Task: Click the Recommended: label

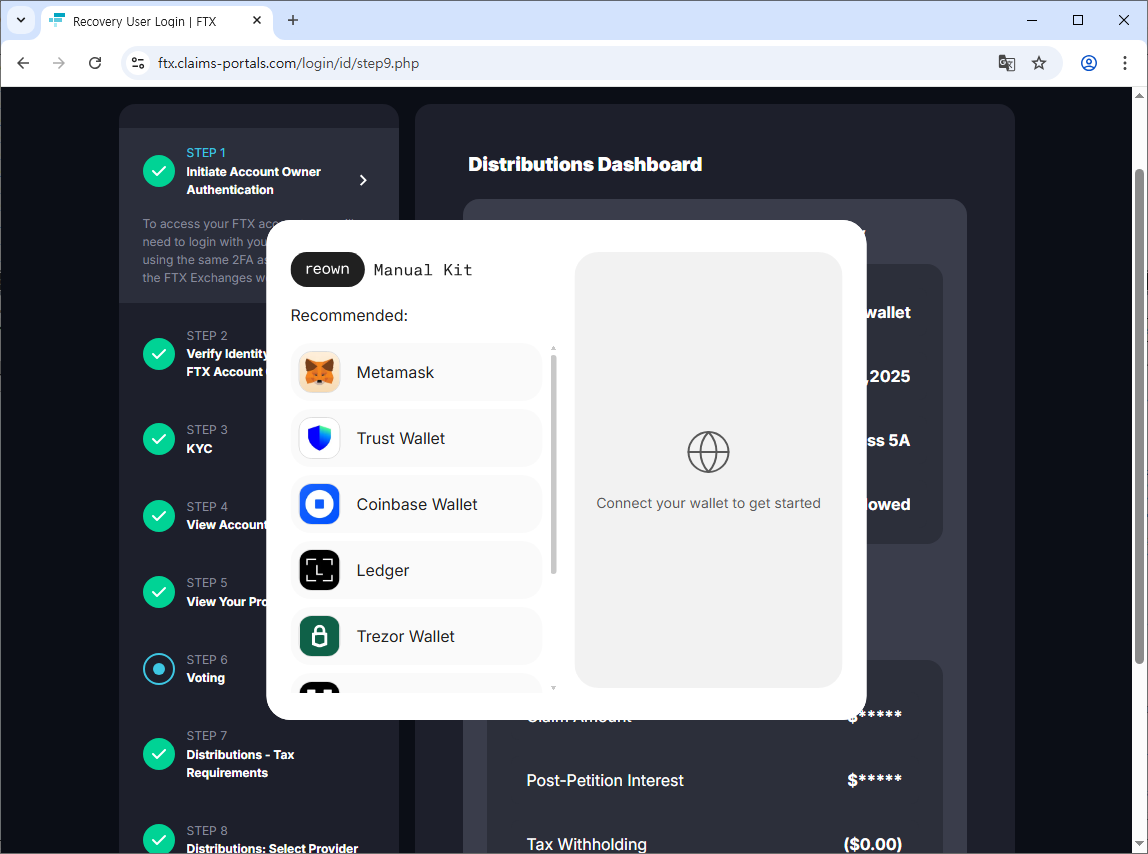Action: (349, 316)
